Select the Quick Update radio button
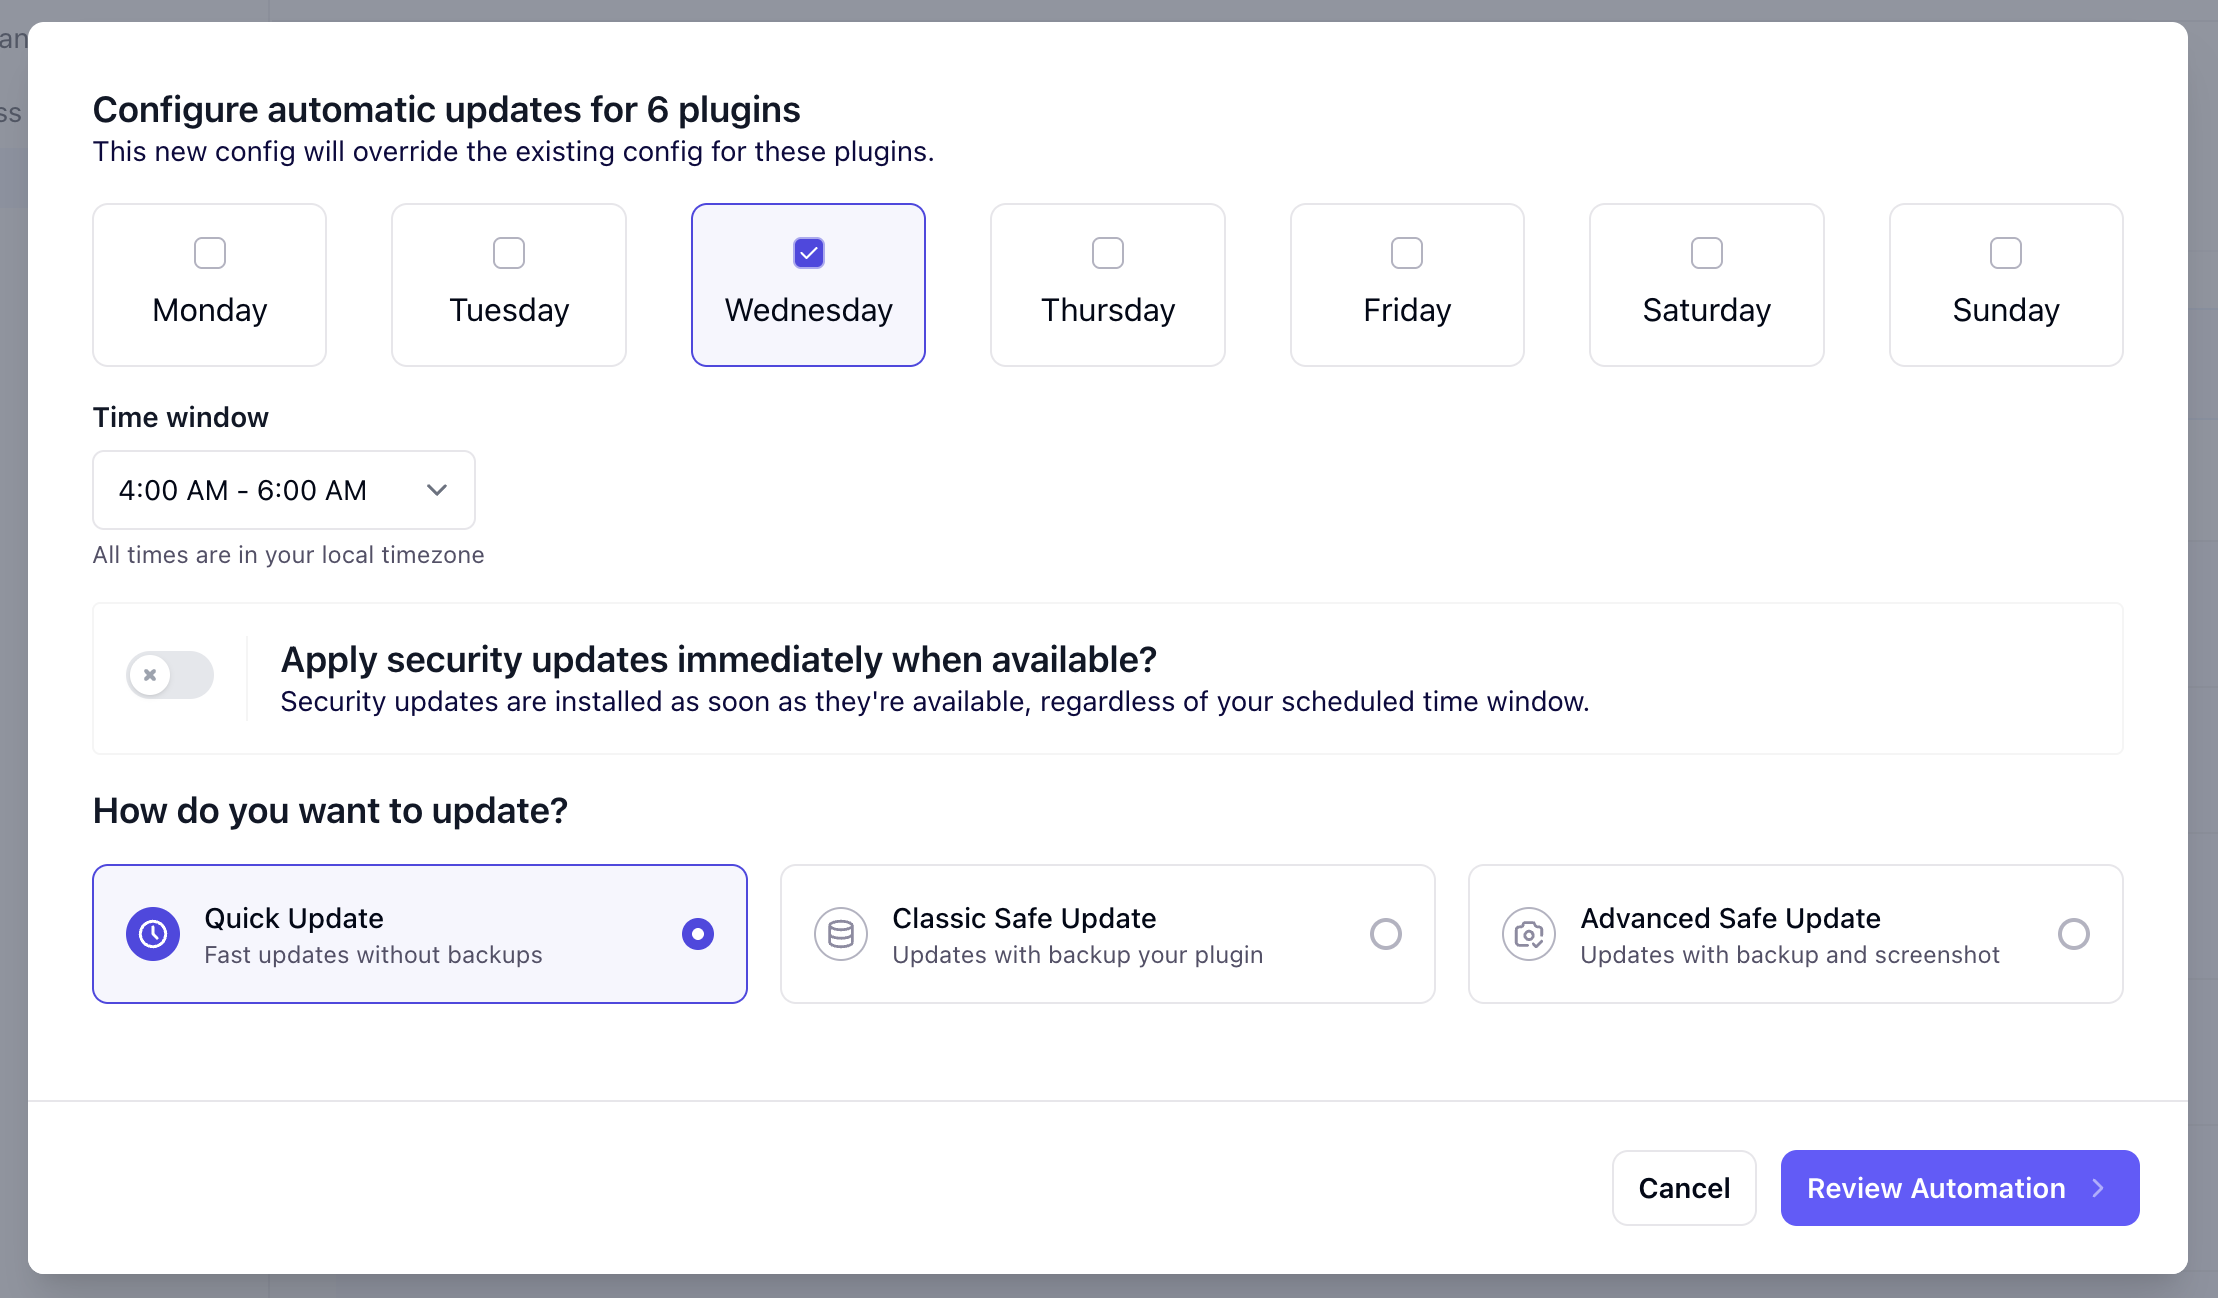The image size is (2218, 1298). pos(698,934)
